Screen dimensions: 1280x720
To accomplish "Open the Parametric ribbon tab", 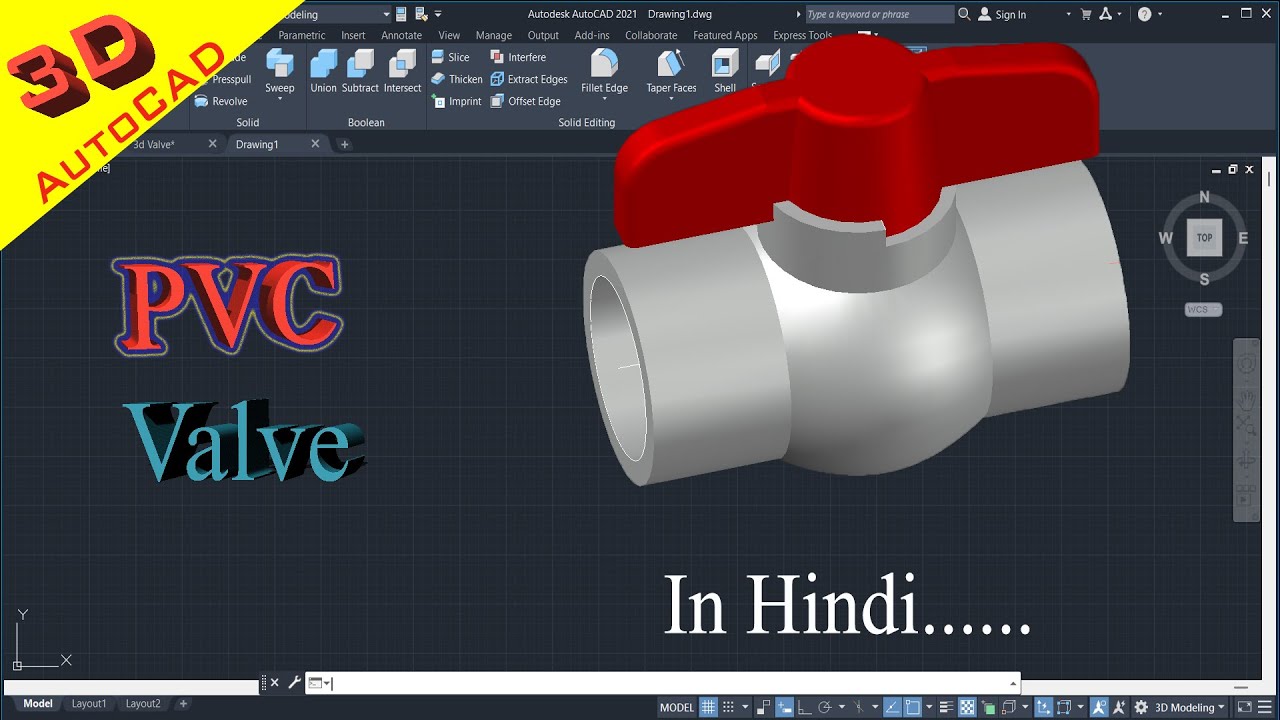I will click(302, 35).
